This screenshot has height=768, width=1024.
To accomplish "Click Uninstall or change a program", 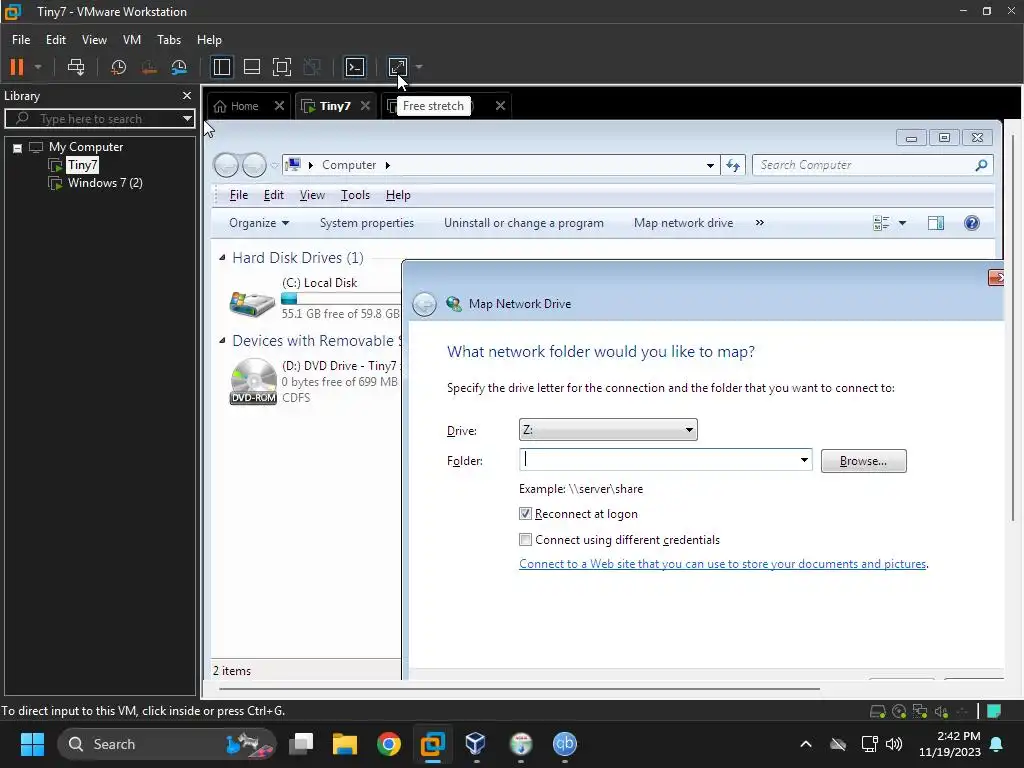I will pos(524,223).
